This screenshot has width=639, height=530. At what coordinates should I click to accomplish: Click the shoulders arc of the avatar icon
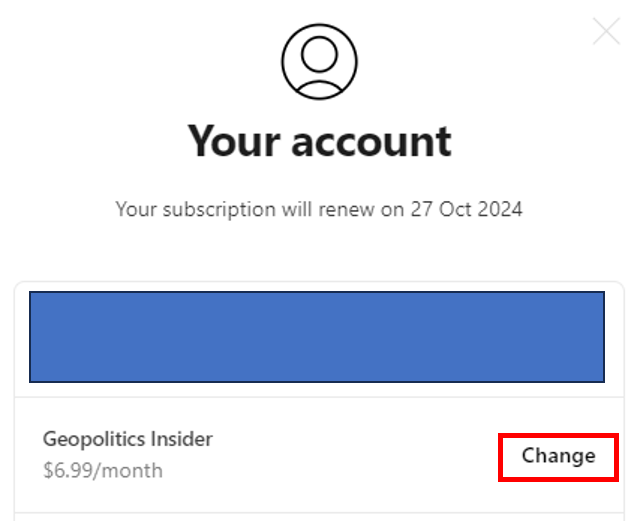tap(319, 87)
